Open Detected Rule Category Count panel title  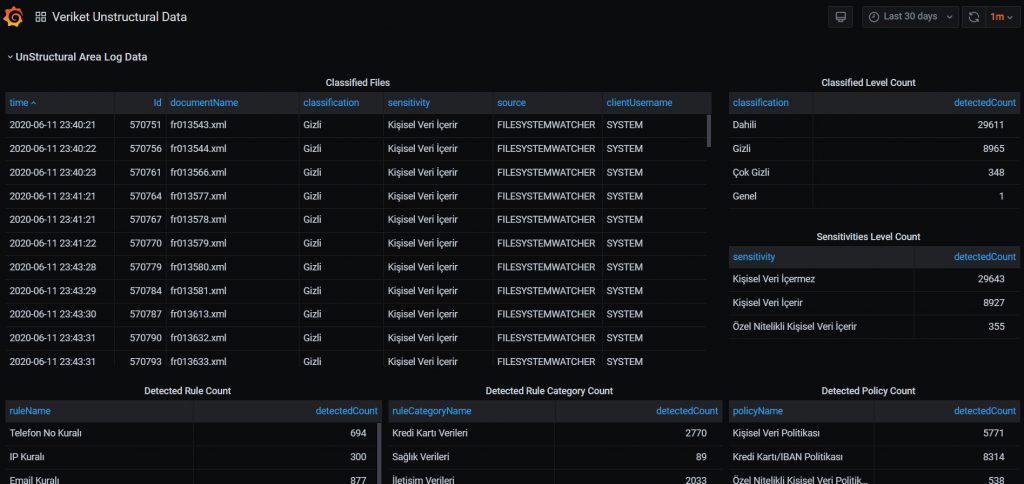[549, 391]
